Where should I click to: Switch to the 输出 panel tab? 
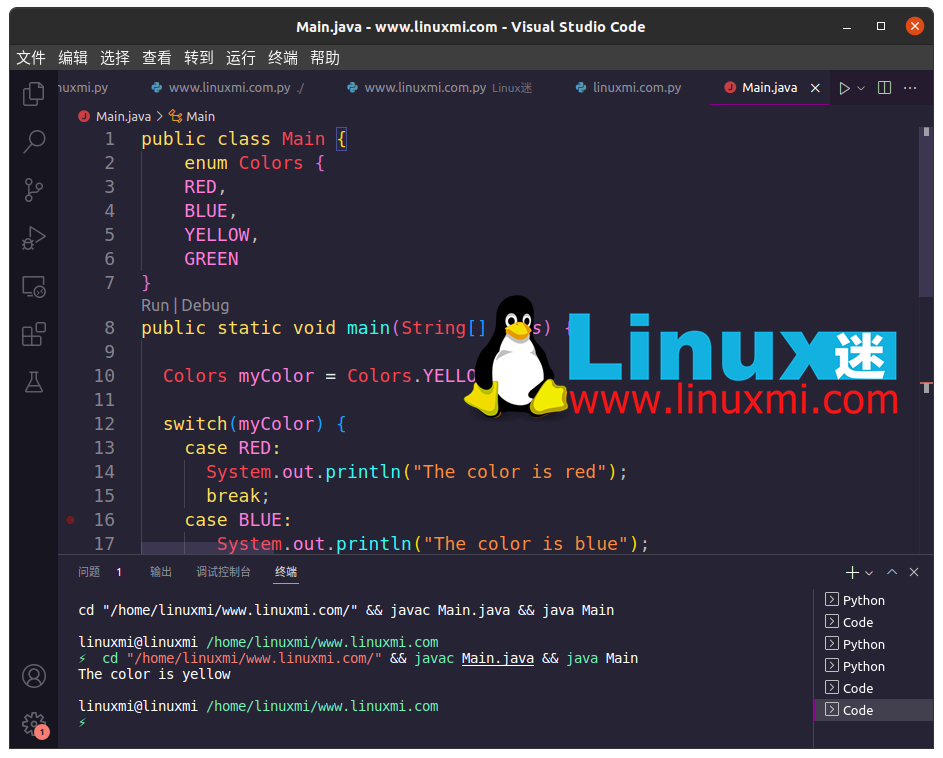coord(161,572)
